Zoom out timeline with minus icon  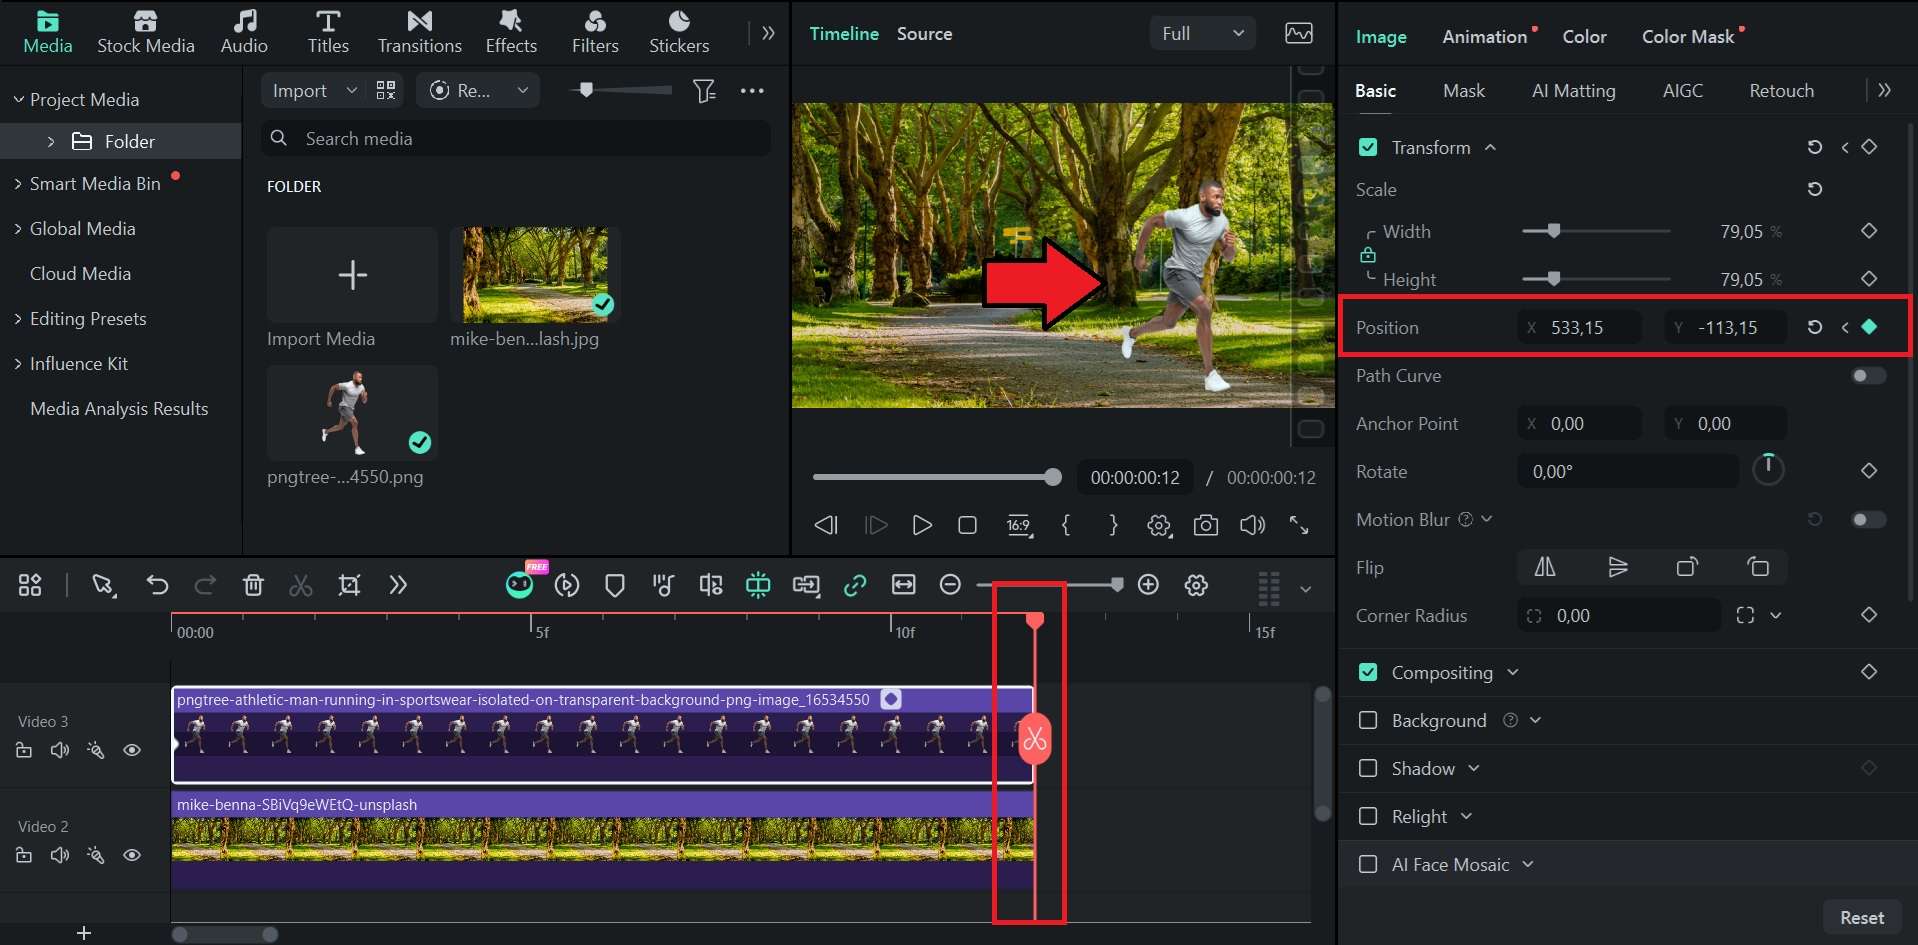[x=951, y=585]
